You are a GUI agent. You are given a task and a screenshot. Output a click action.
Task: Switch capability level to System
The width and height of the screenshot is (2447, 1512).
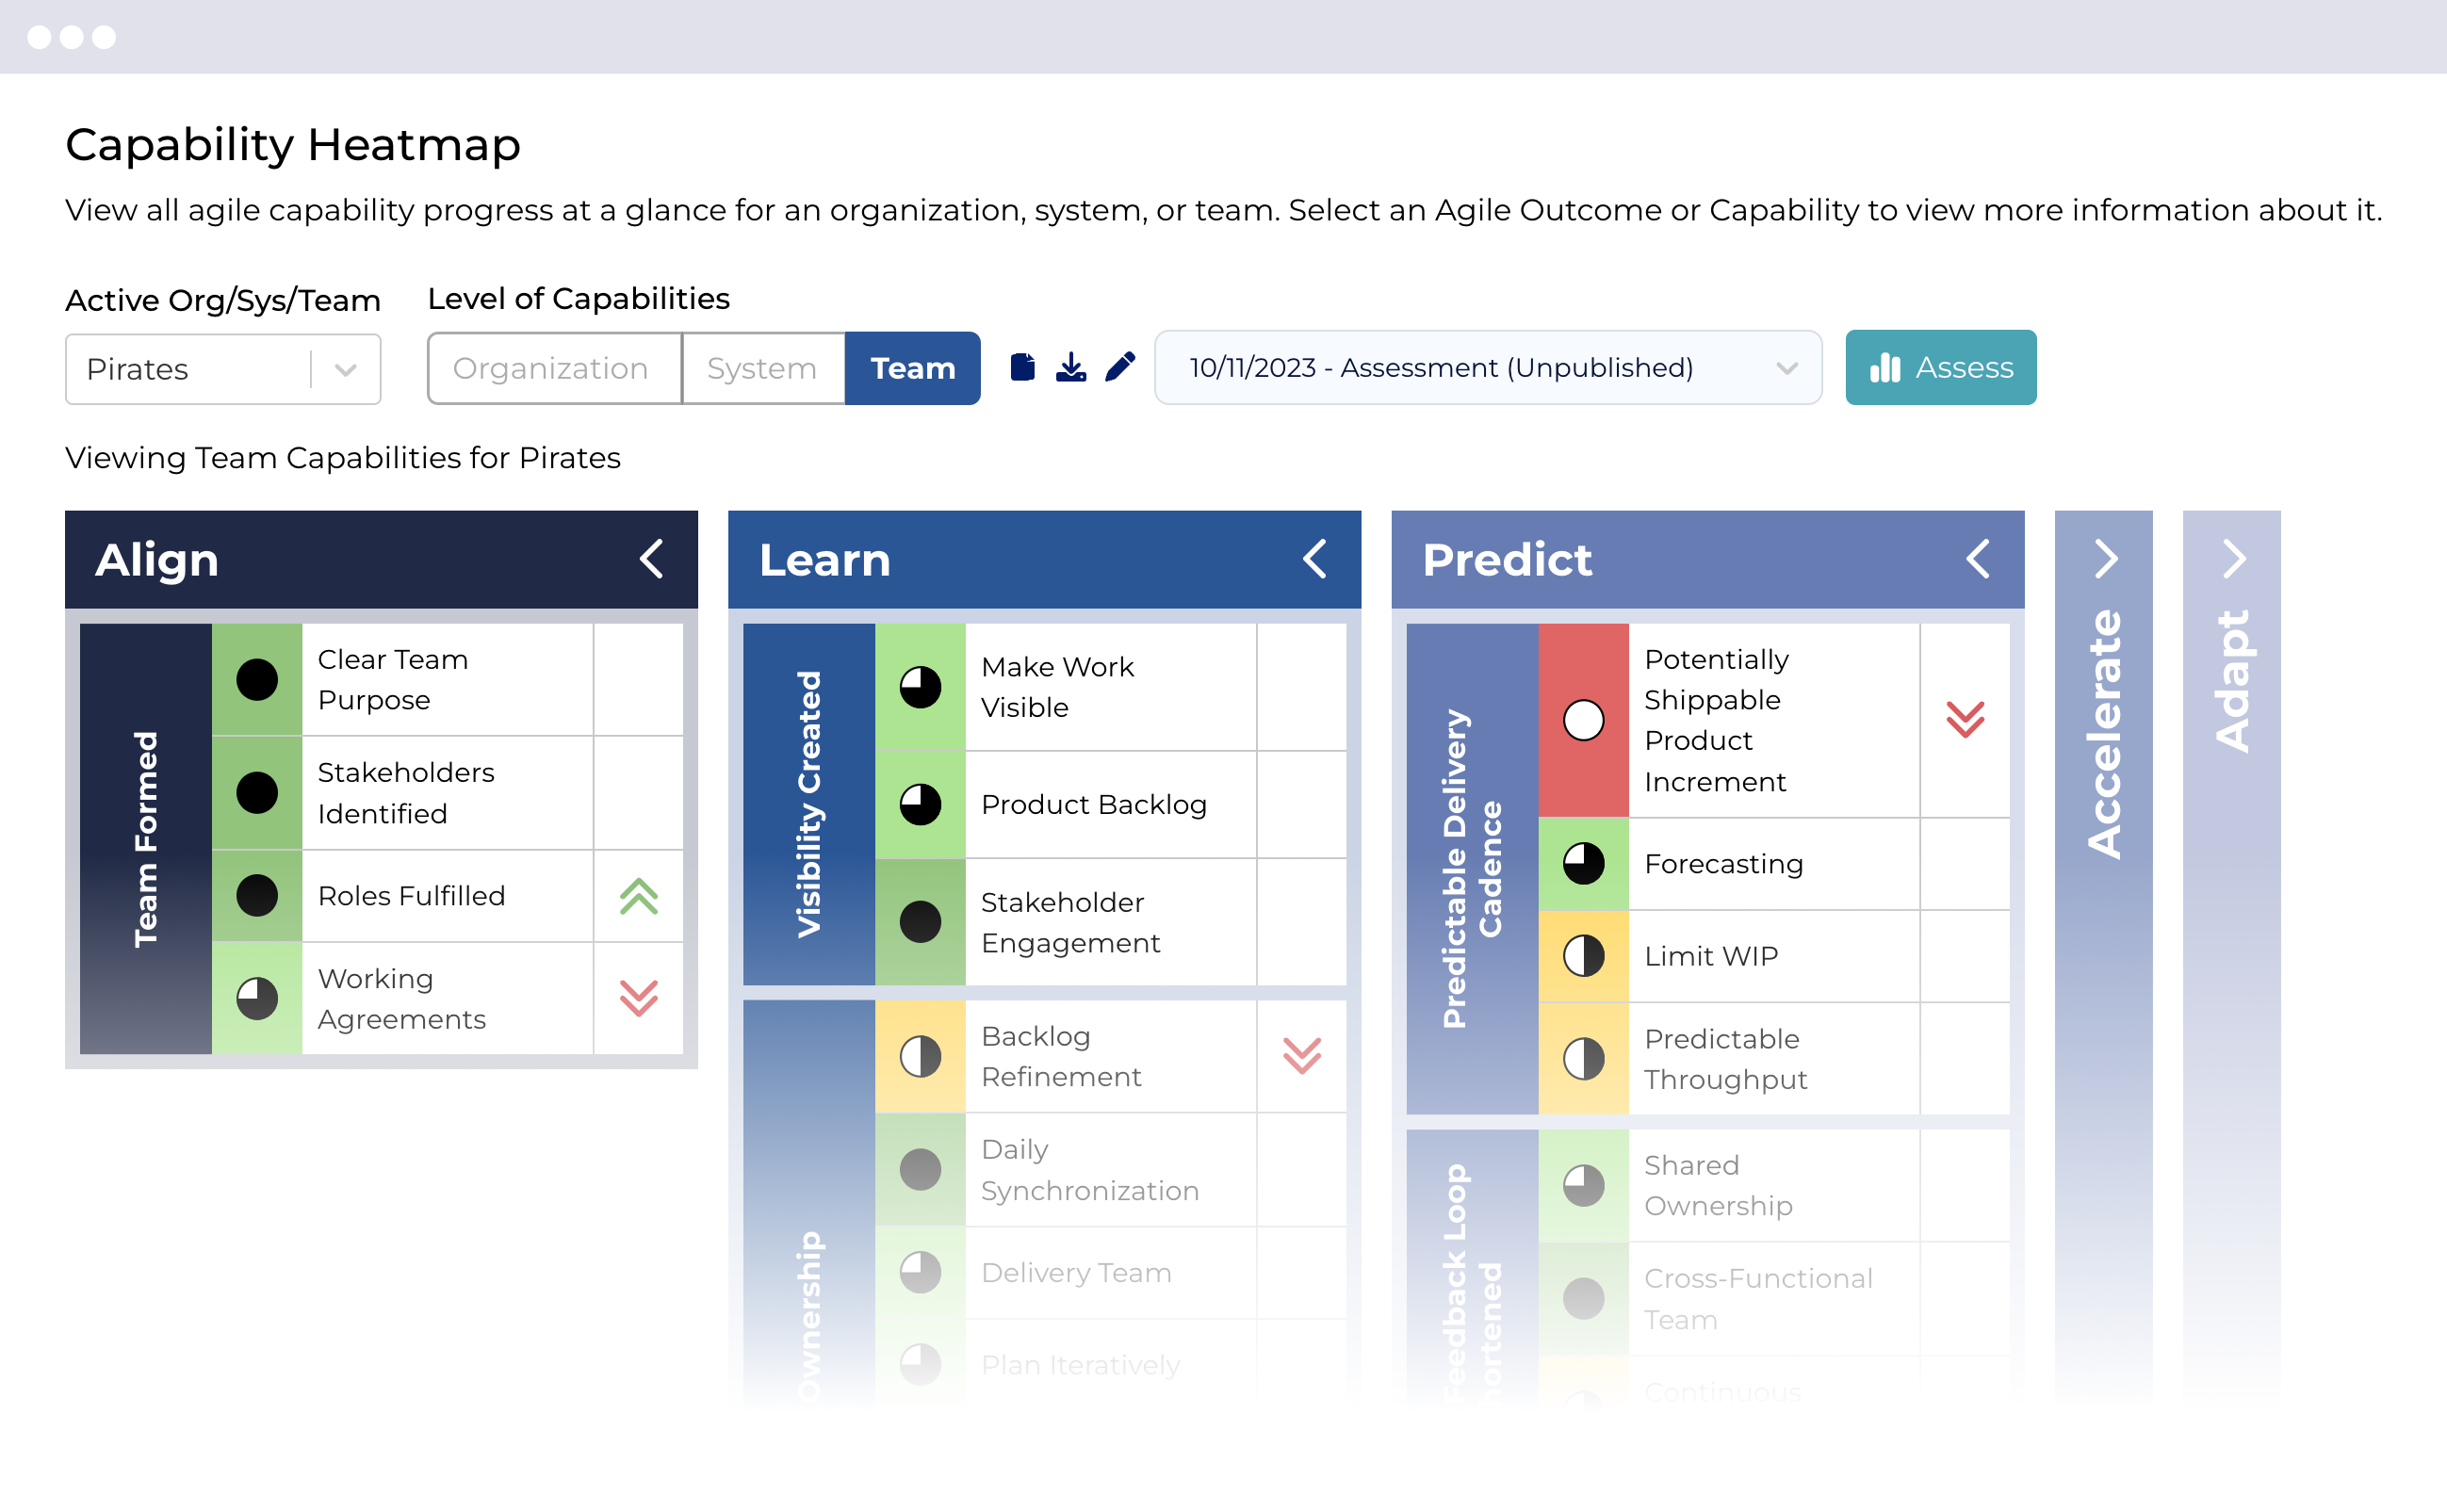tap(762, 368)
